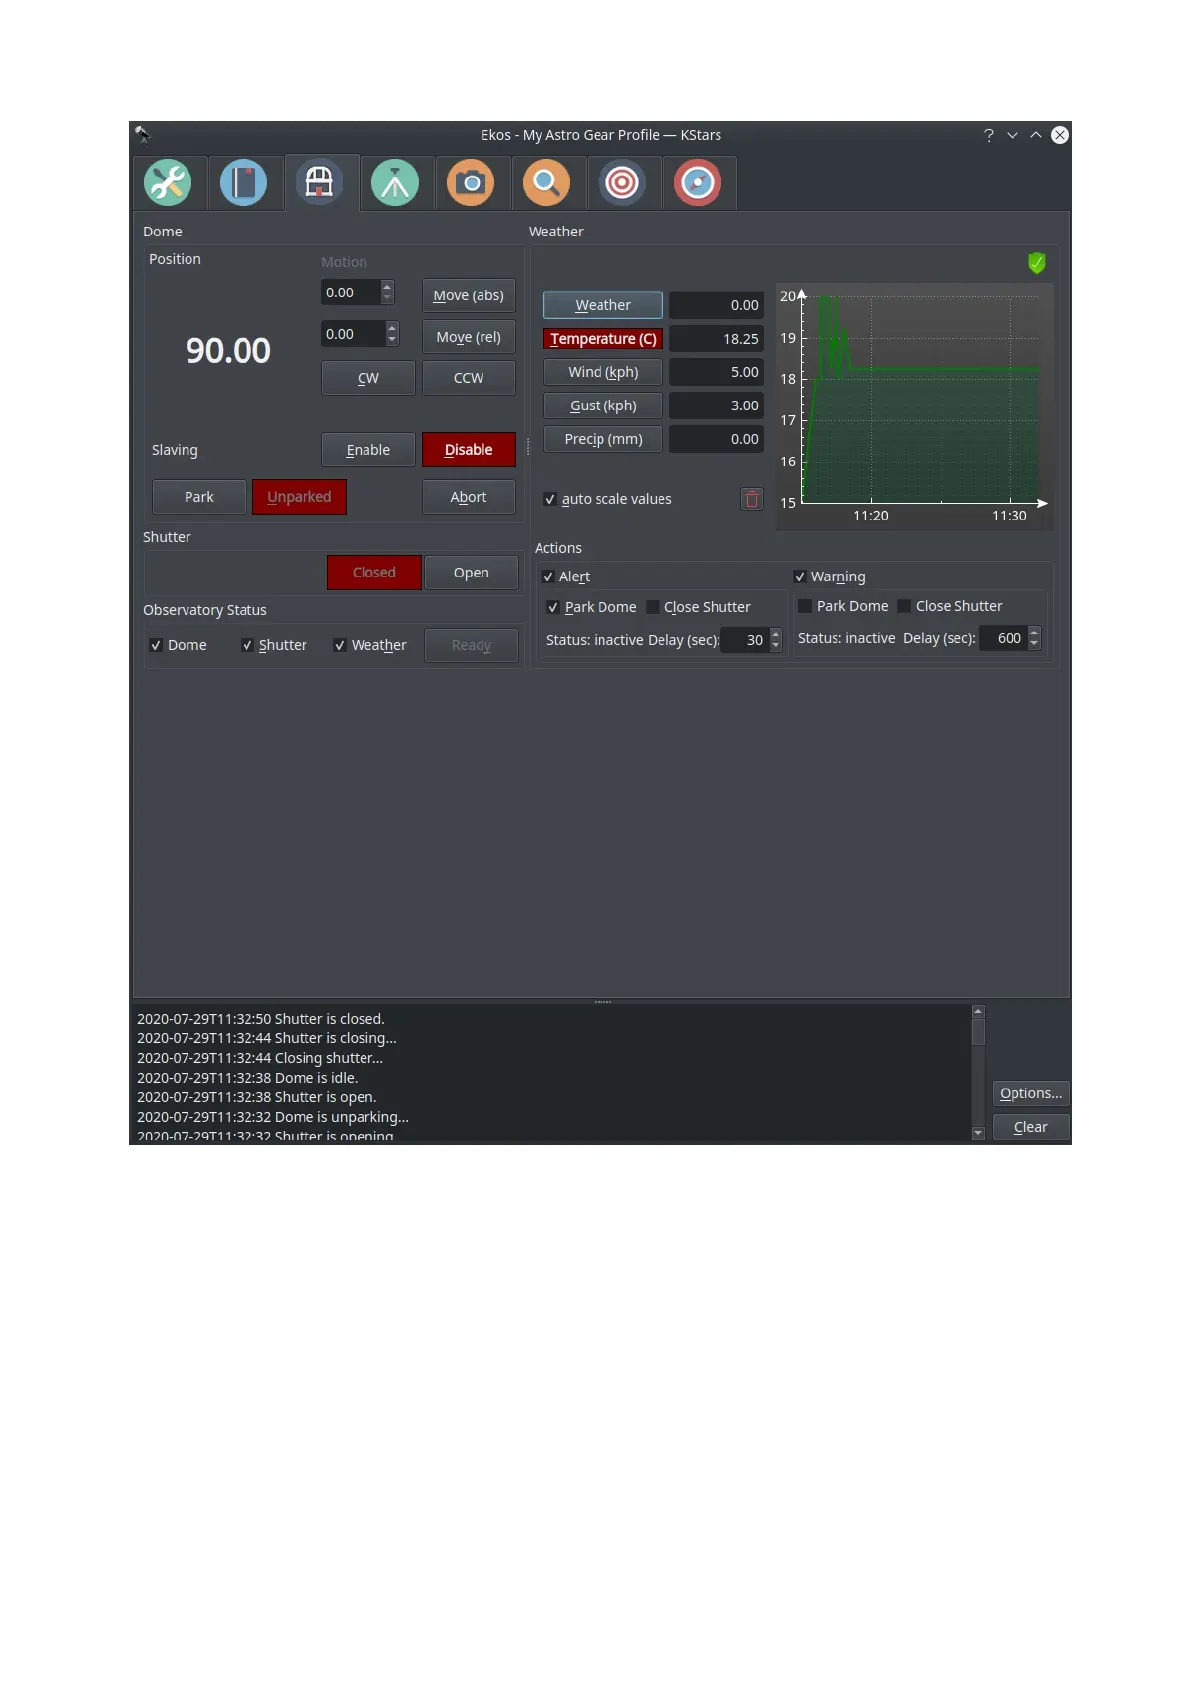
Task: Clear the log messages
Action: pyautogui.click(x=1031, y=1127)
